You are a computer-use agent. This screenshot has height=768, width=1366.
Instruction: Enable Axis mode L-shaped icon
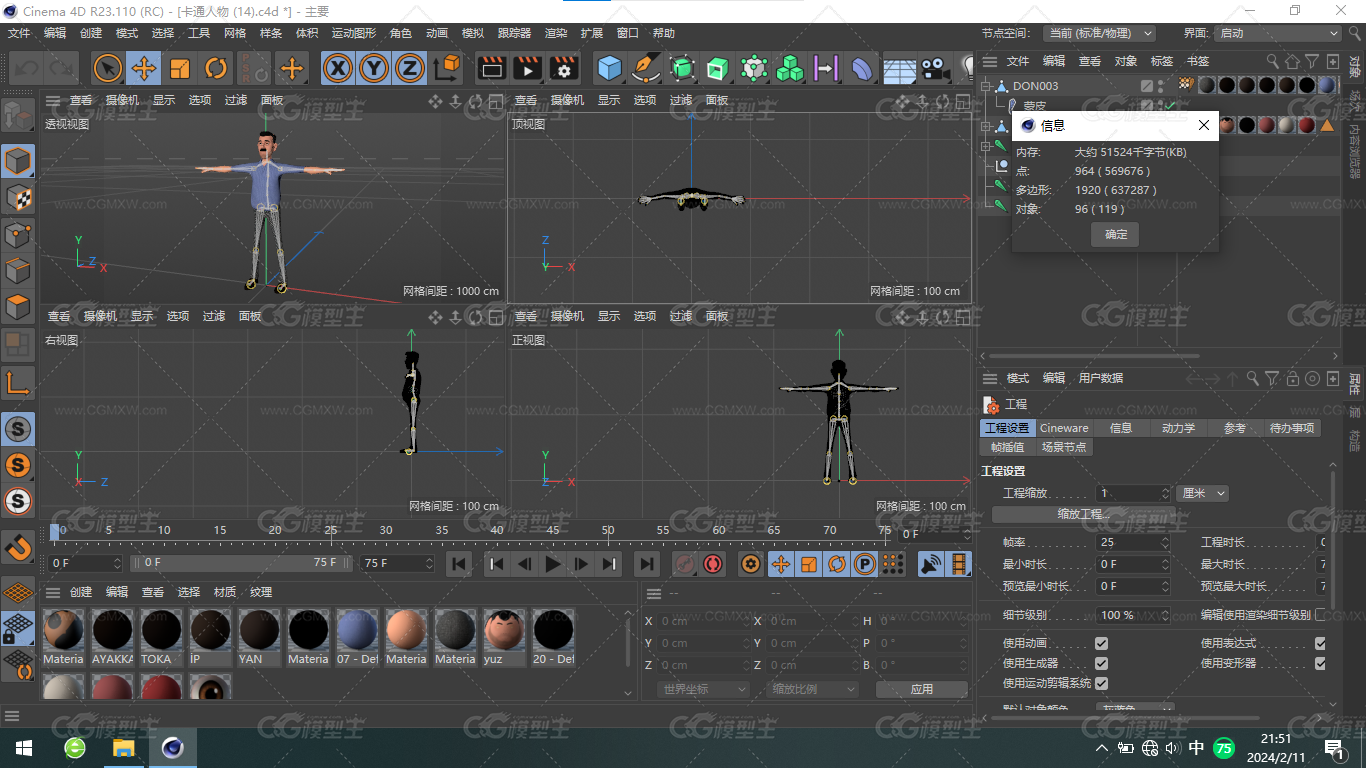click(18, 382)
